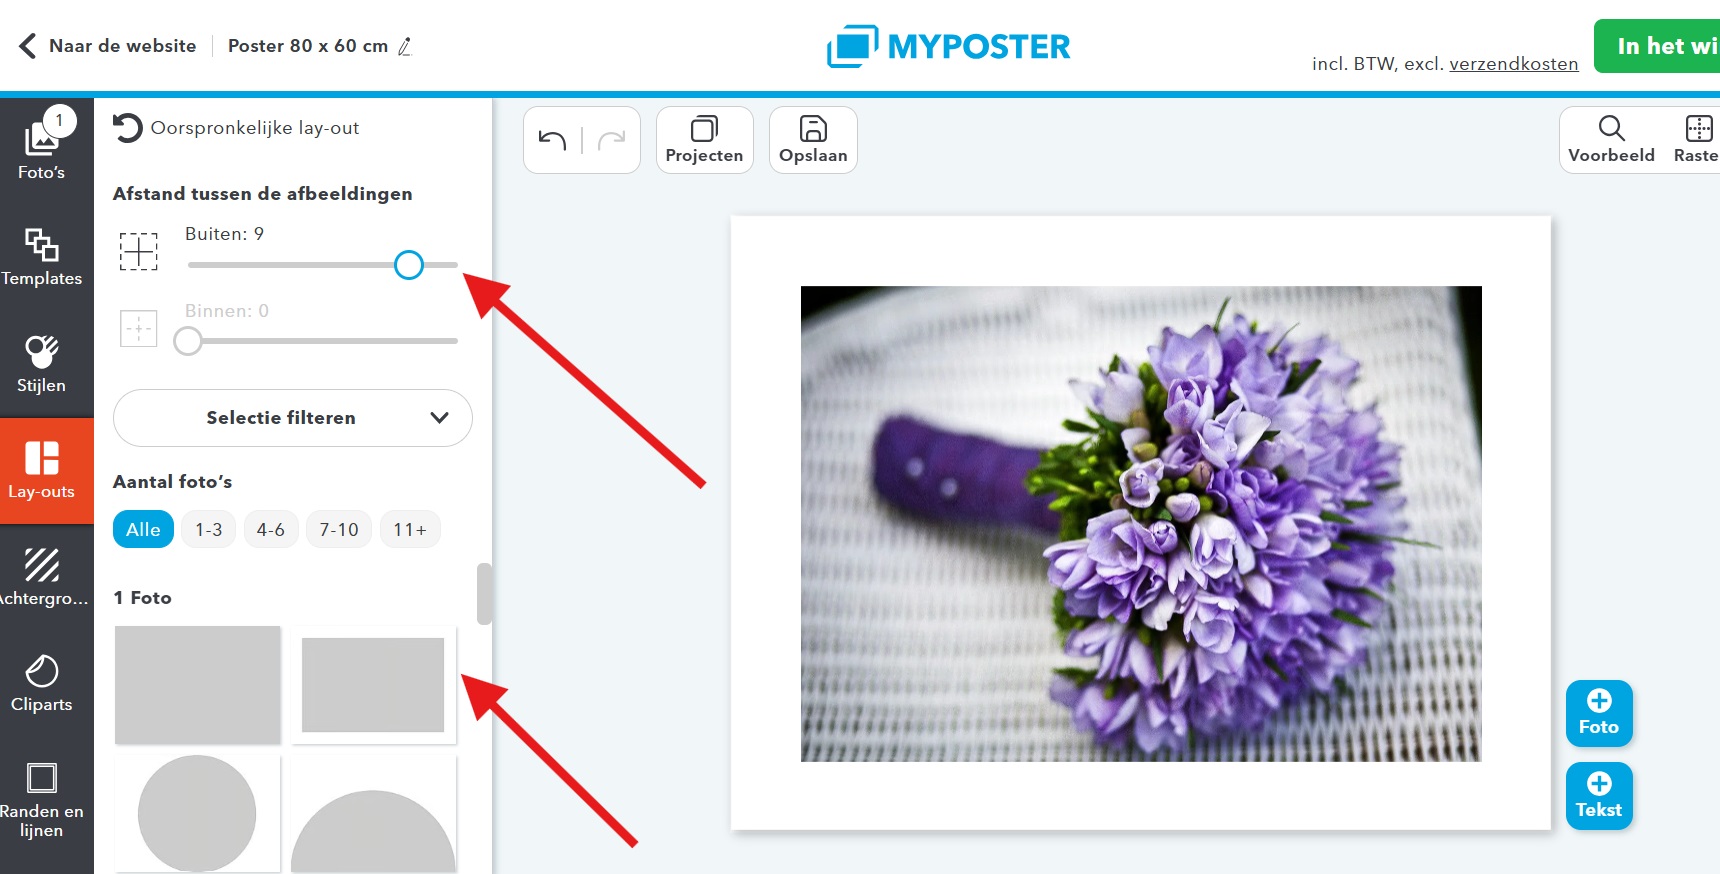Open the Foto's panel in sidebar
Image resolution: width=1720 pixels, height=874 pixels.
point(41,146)
